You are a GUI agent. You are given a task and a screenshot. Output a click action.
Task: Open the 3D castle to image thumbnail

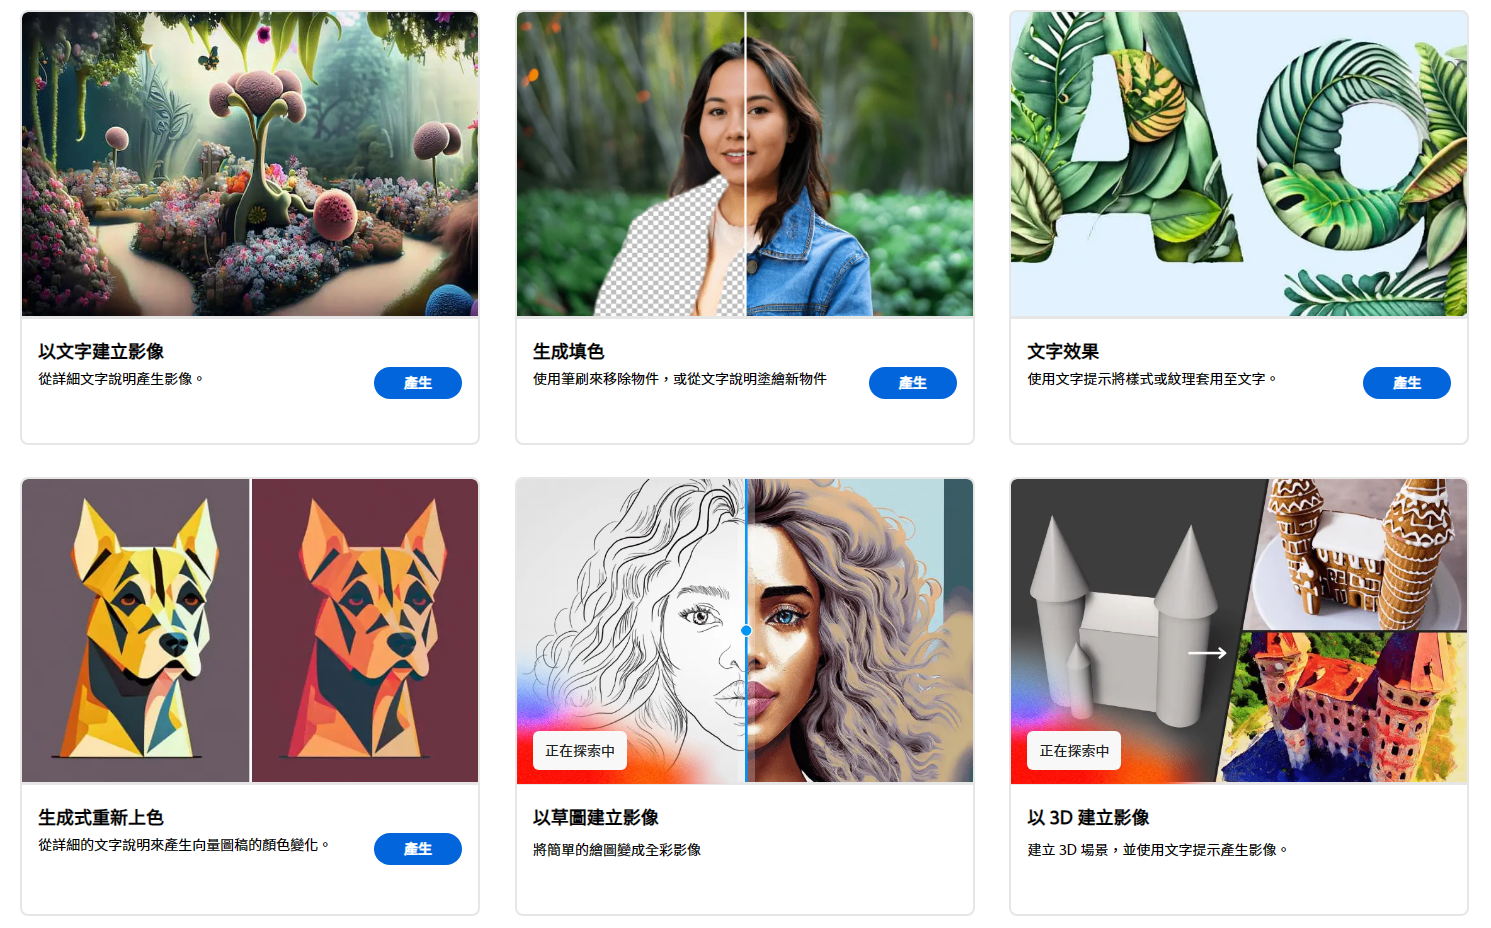click(1239, 630)
